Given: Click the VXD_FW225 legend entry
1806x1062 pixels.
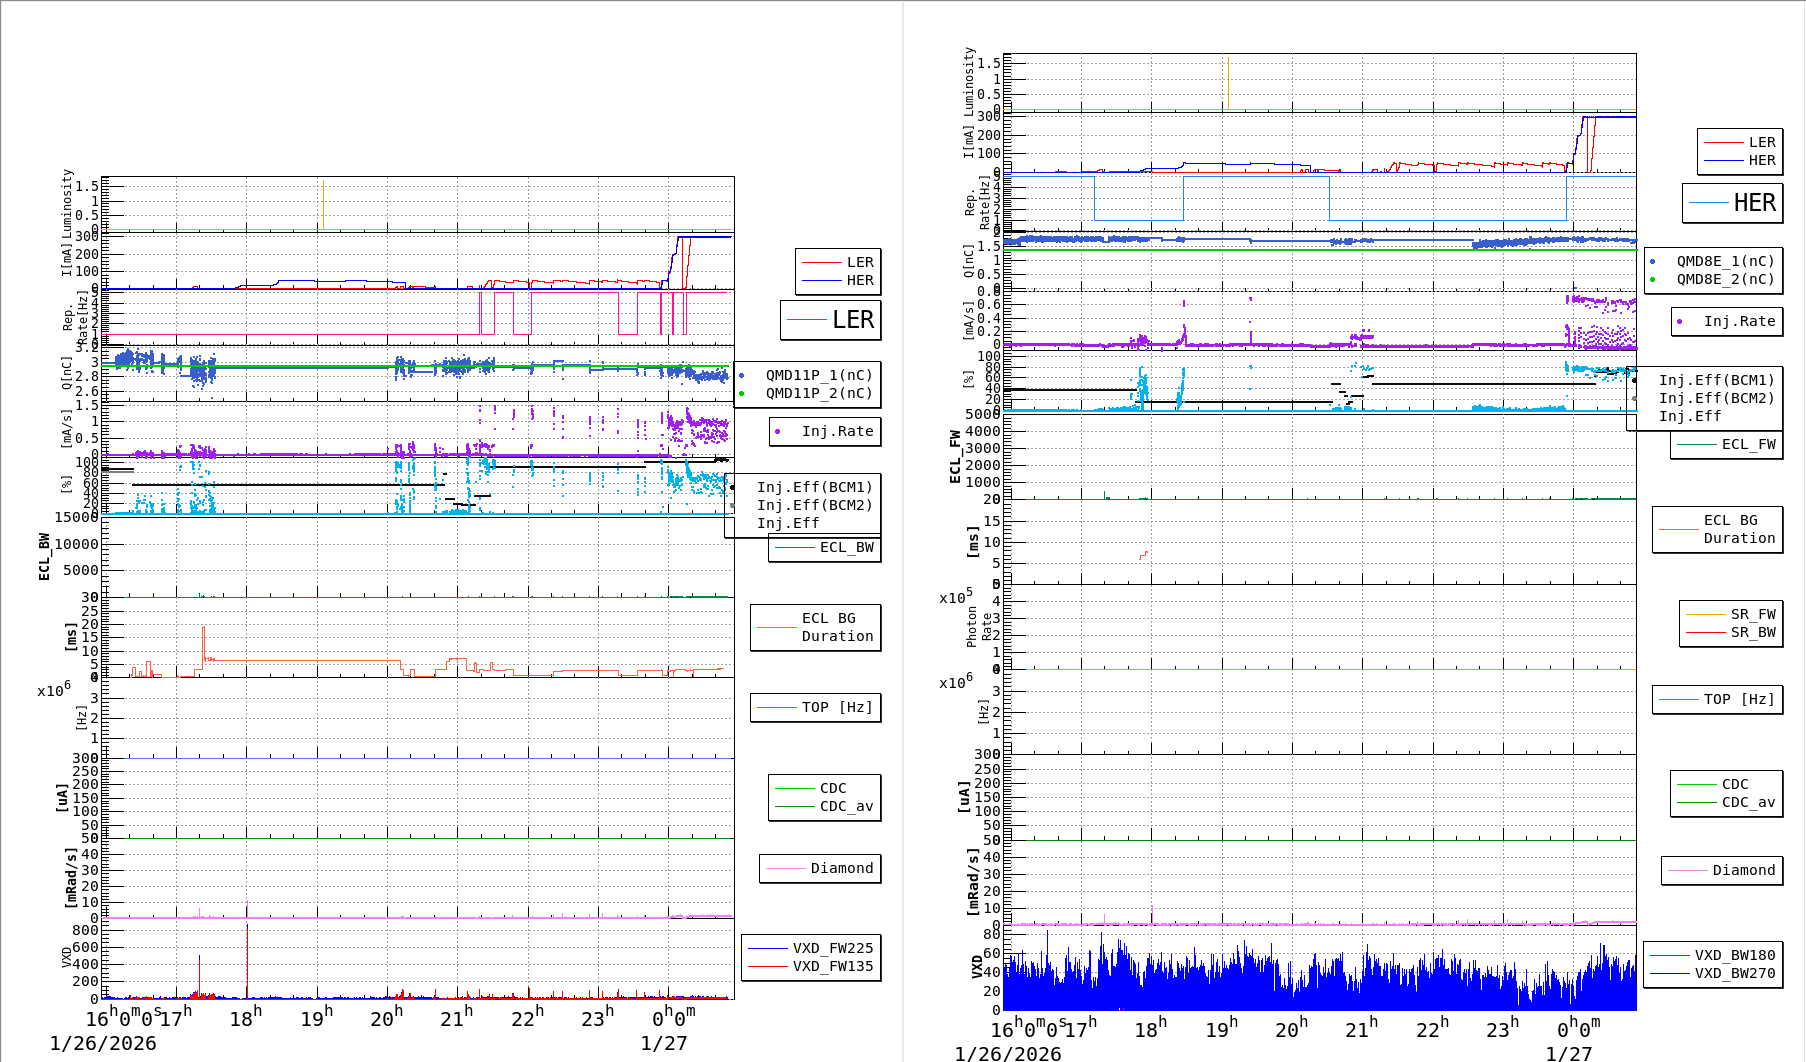Looking at the screenshot, I should point(832,948).
